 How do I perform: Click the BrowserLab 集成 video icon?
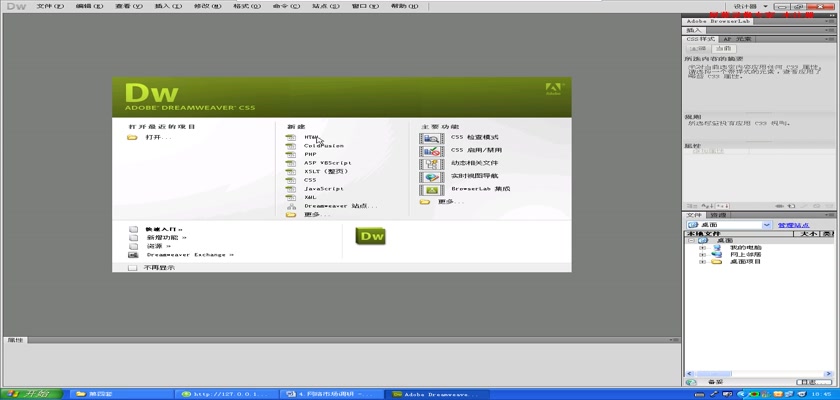point(431,189)
